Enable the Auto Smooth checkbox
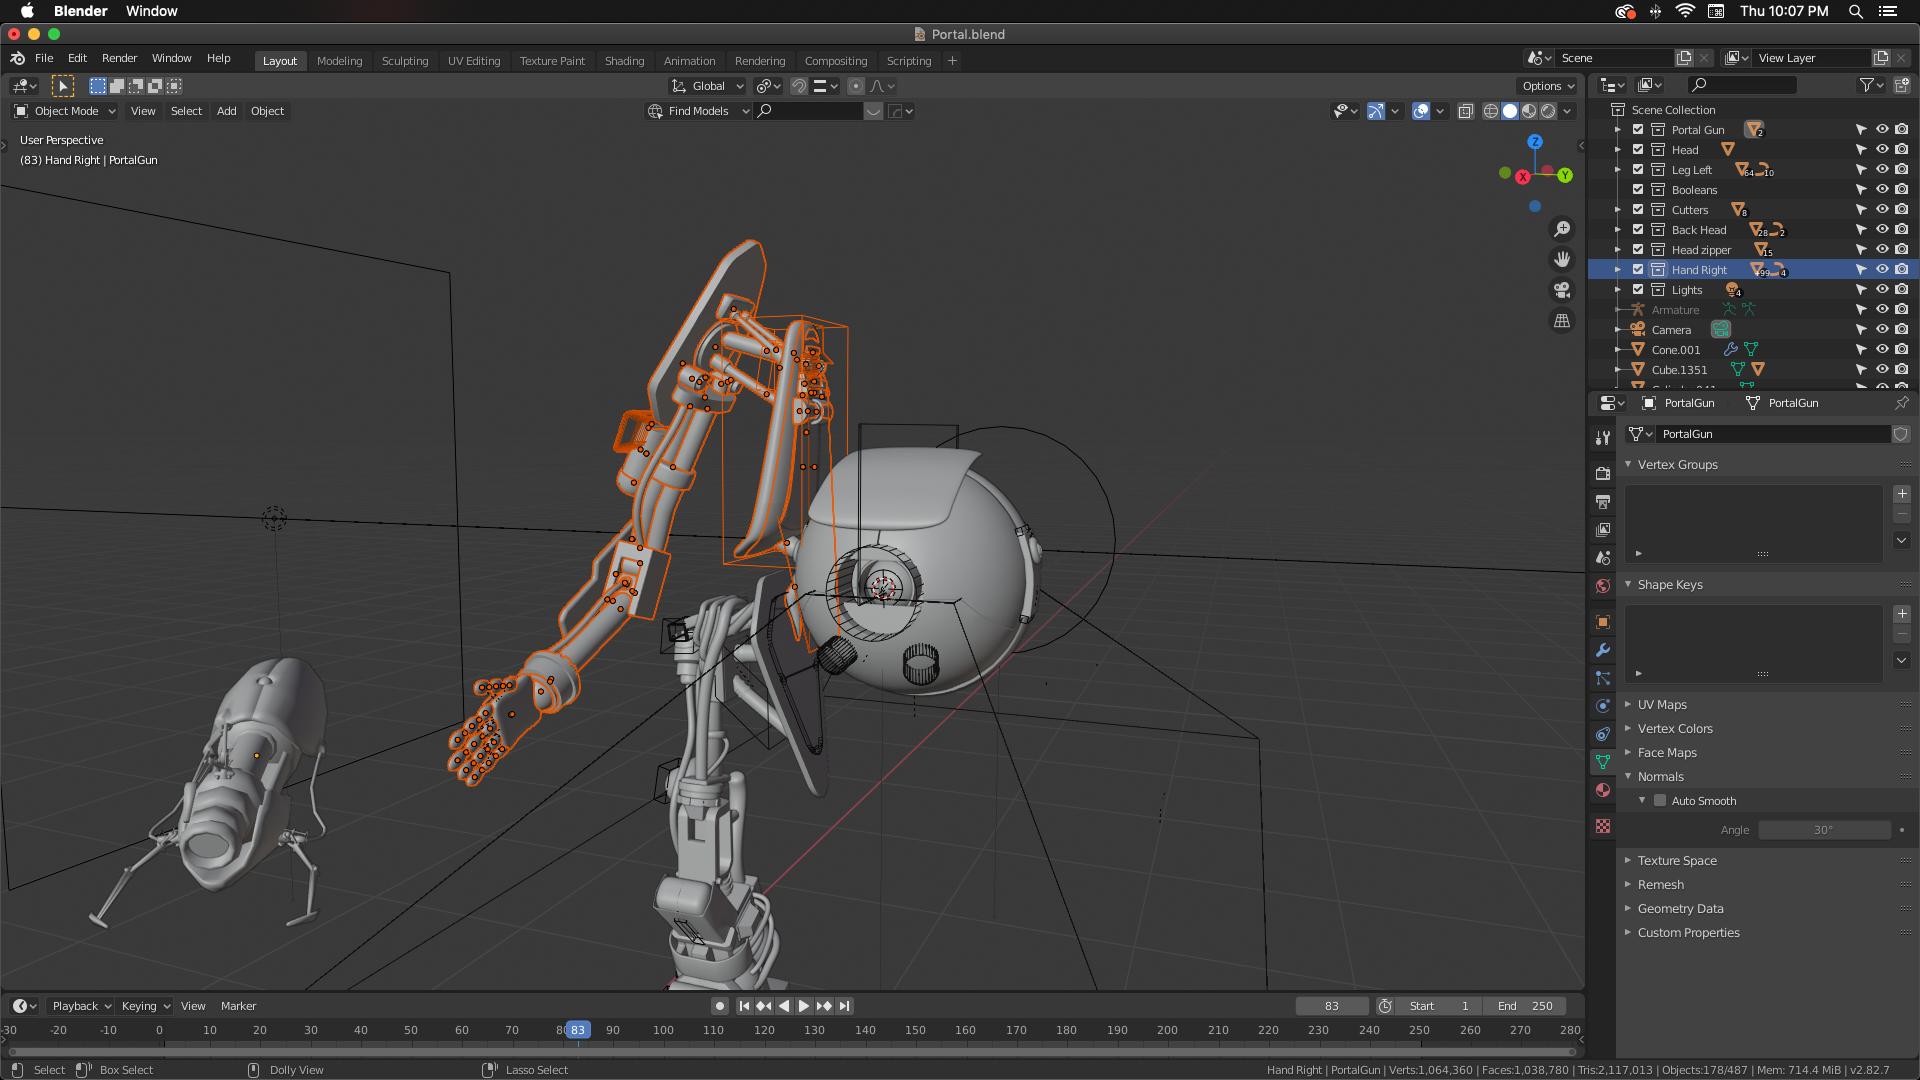 [1660, 801]
